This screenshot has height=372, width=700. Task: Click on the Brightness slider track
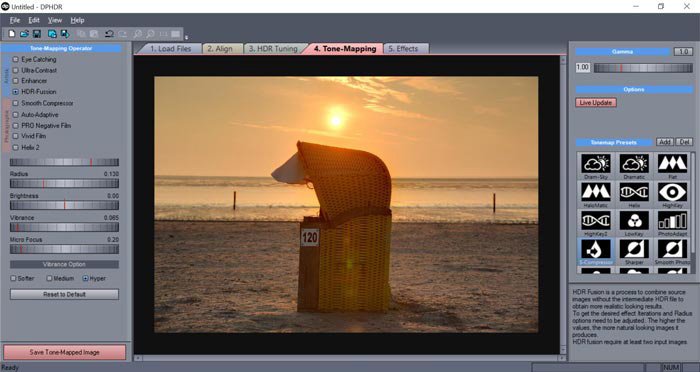click(x=64, y=205)
